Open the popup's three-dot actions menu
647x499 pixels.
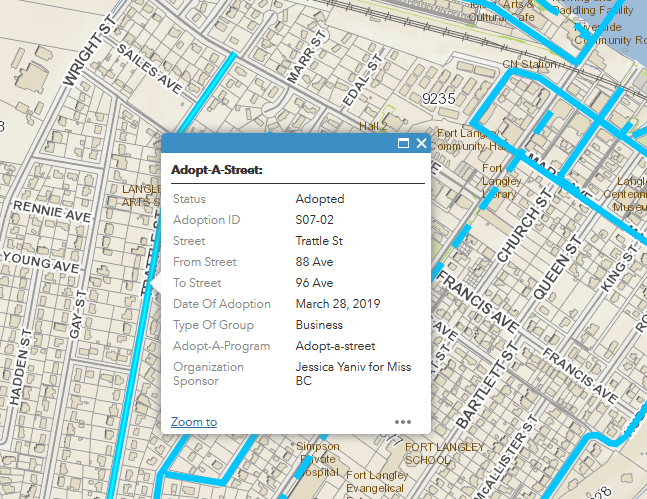pos(403,422)
